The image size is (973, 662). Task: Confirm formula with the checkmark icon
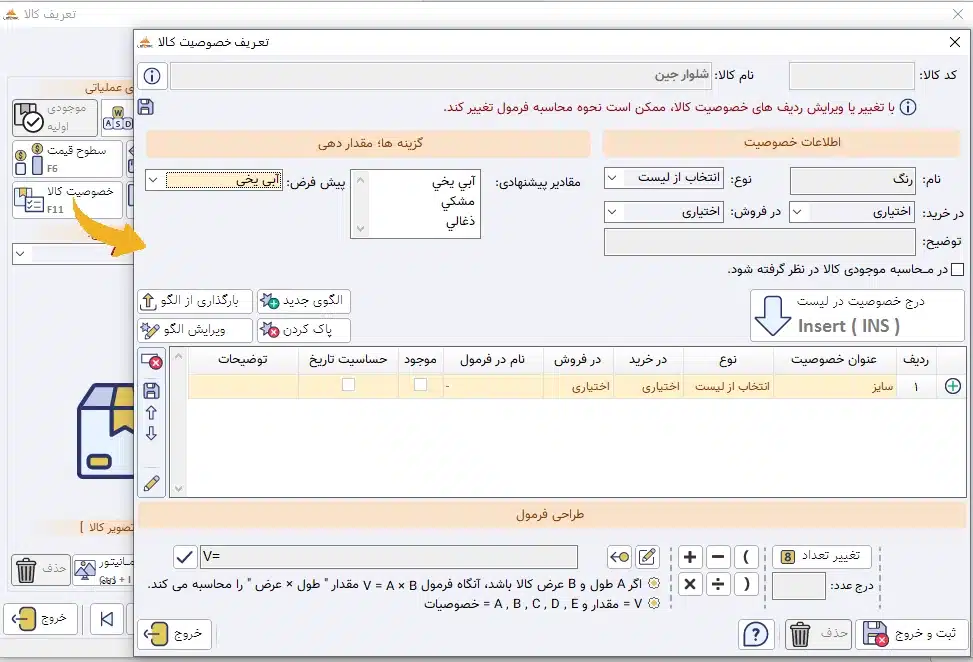185,557
